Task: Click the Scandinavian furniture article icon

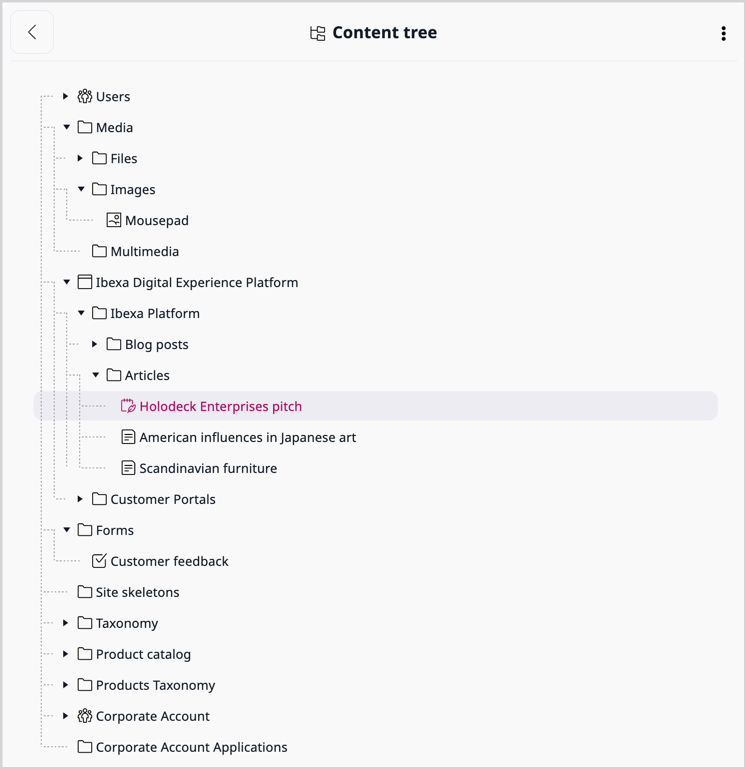Action: click(x=128, y=468)
